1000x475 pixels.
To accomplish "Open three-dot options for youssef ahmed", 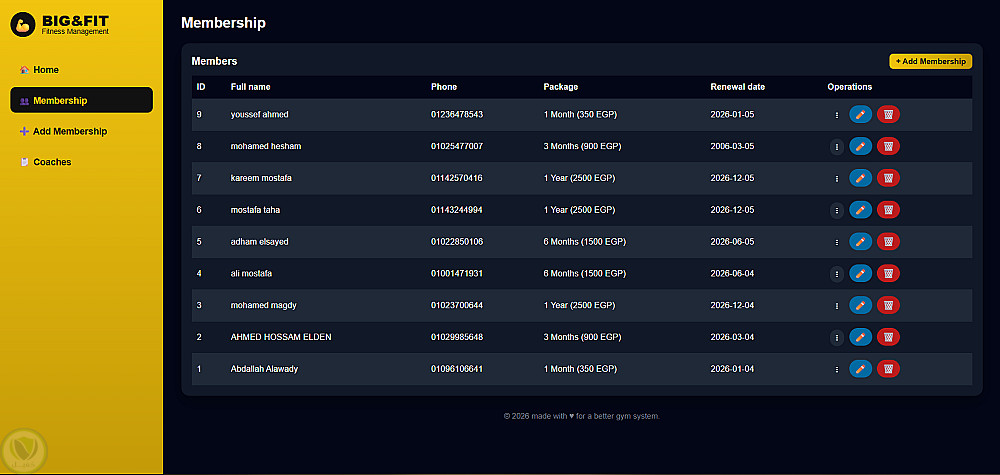I will pyautogui.click(x=837, y=115).
